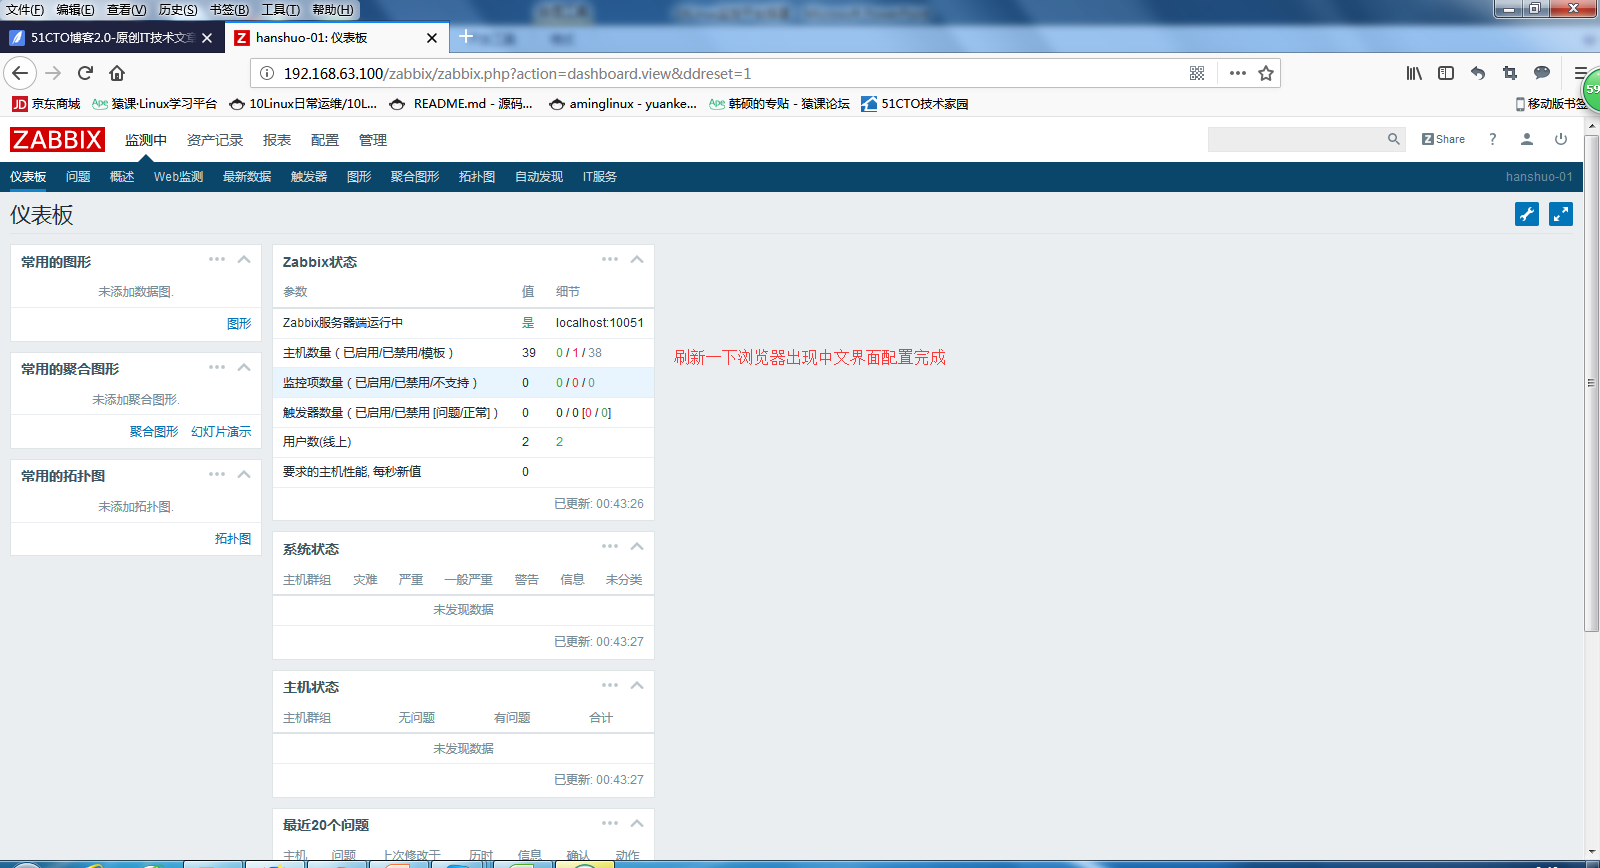Click the user count link 2
This screenshot has height=868, width=1600.
pos(559,442)
